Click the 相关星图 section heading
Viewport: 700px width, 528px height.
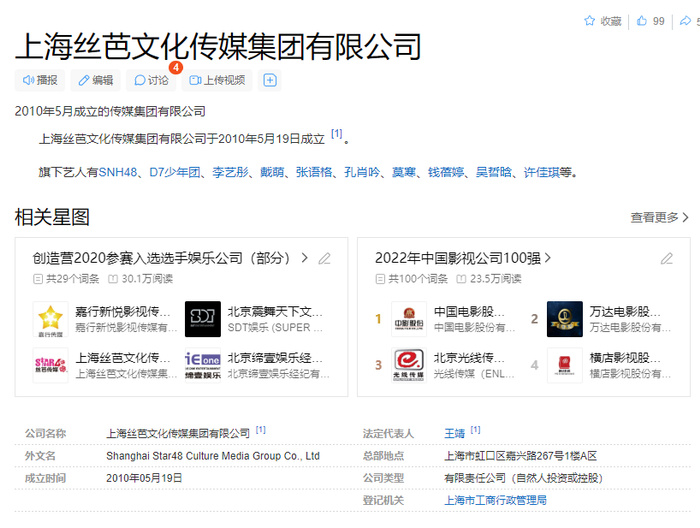click(52, 217)
